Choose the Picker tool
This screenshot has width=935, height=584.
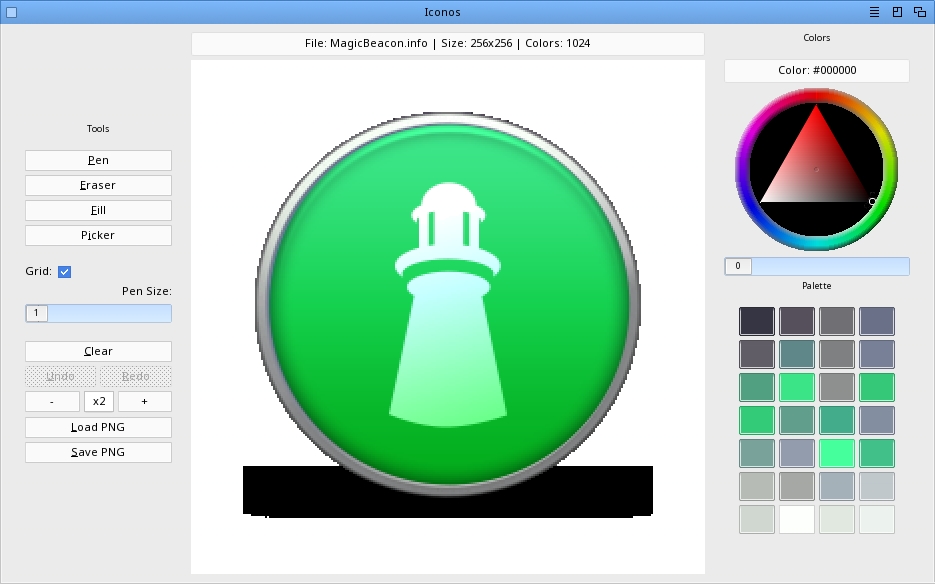pos(98,236)
